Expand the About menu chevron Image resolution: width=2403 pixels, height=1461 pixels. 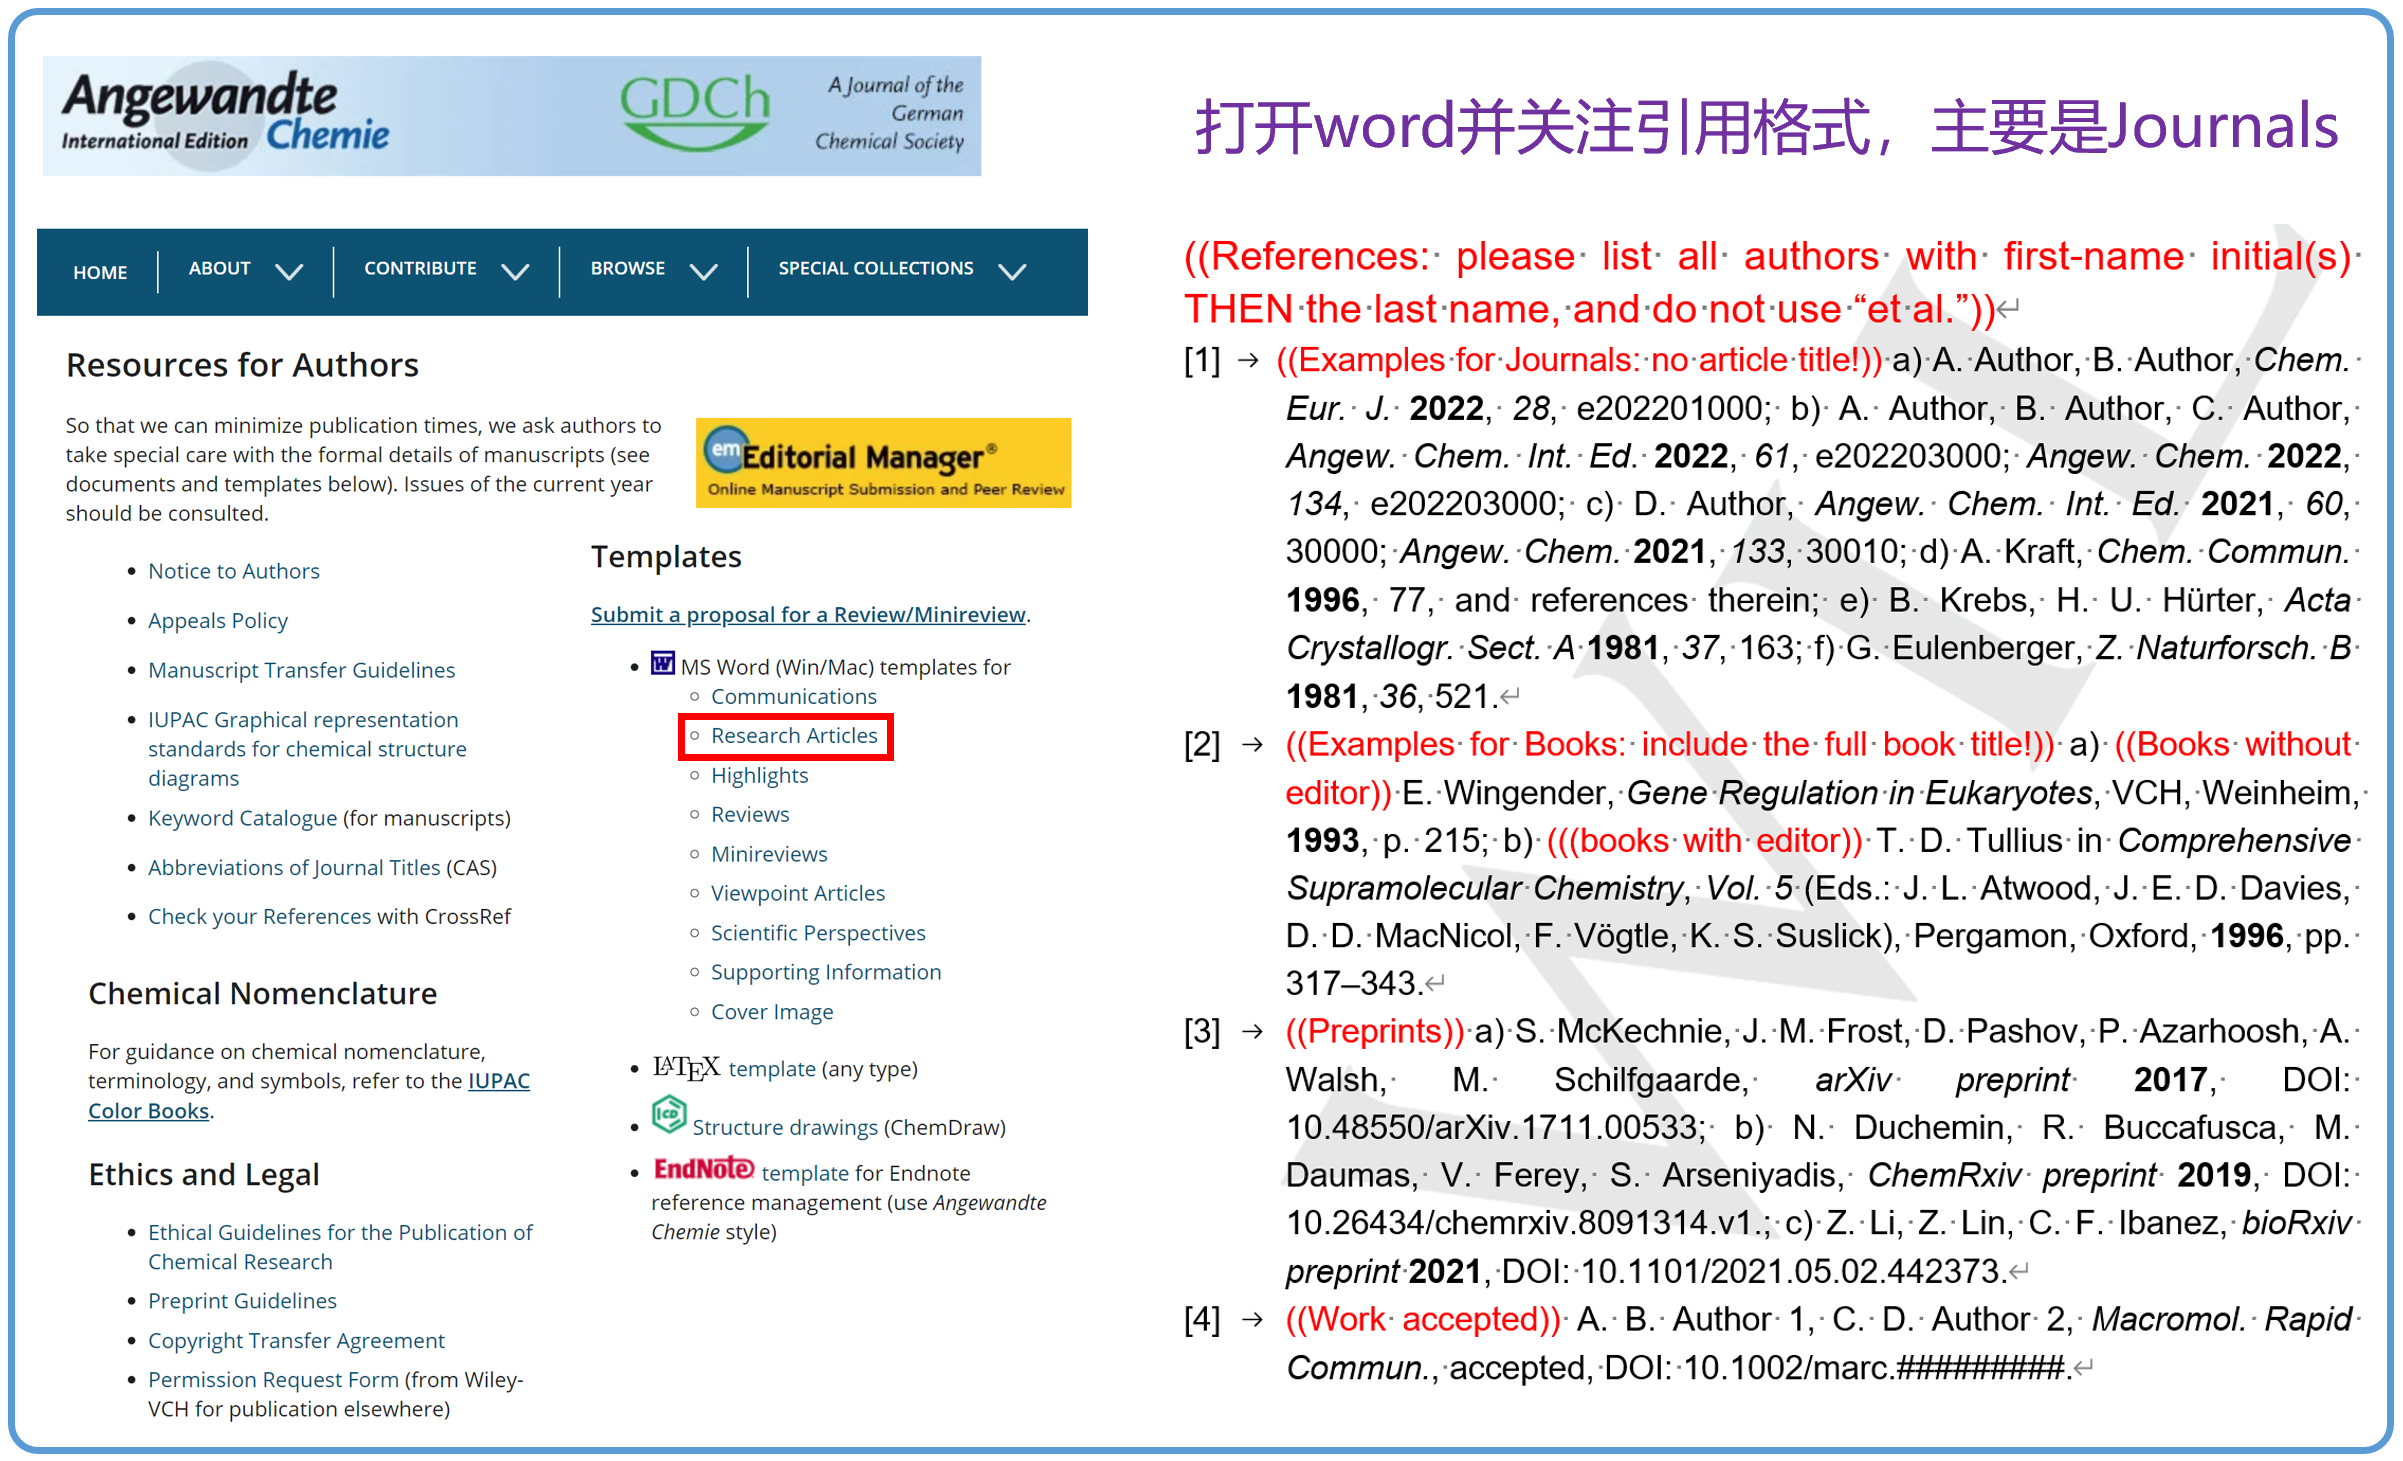pyautogui.click(x=289, y=271)
